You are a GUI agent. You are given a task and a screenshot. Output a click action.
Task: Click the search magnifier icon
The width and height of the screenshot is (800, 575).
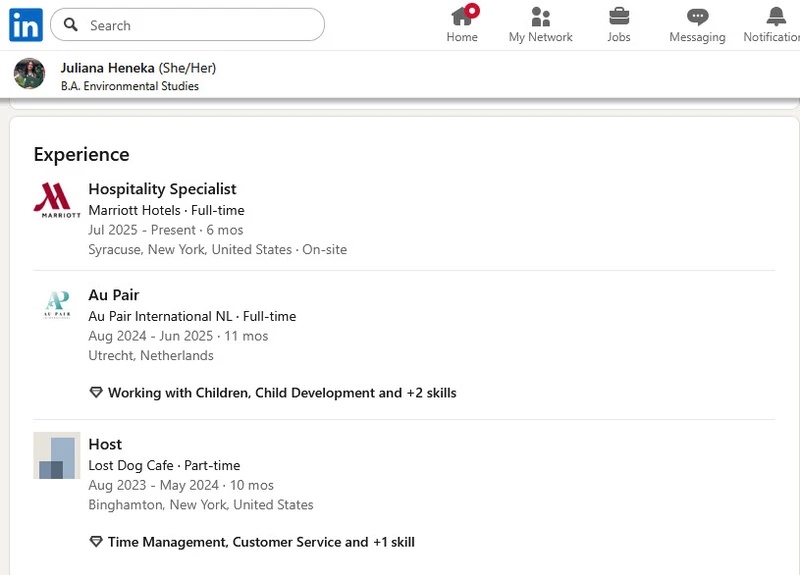[x=71, y=24]
